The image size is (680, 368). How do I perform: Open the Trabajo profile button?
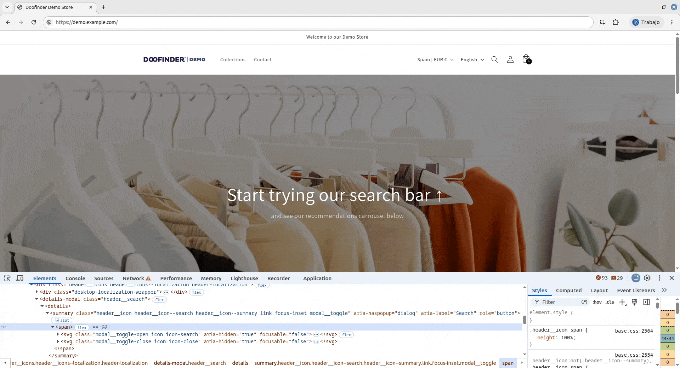tap(646, 22)
